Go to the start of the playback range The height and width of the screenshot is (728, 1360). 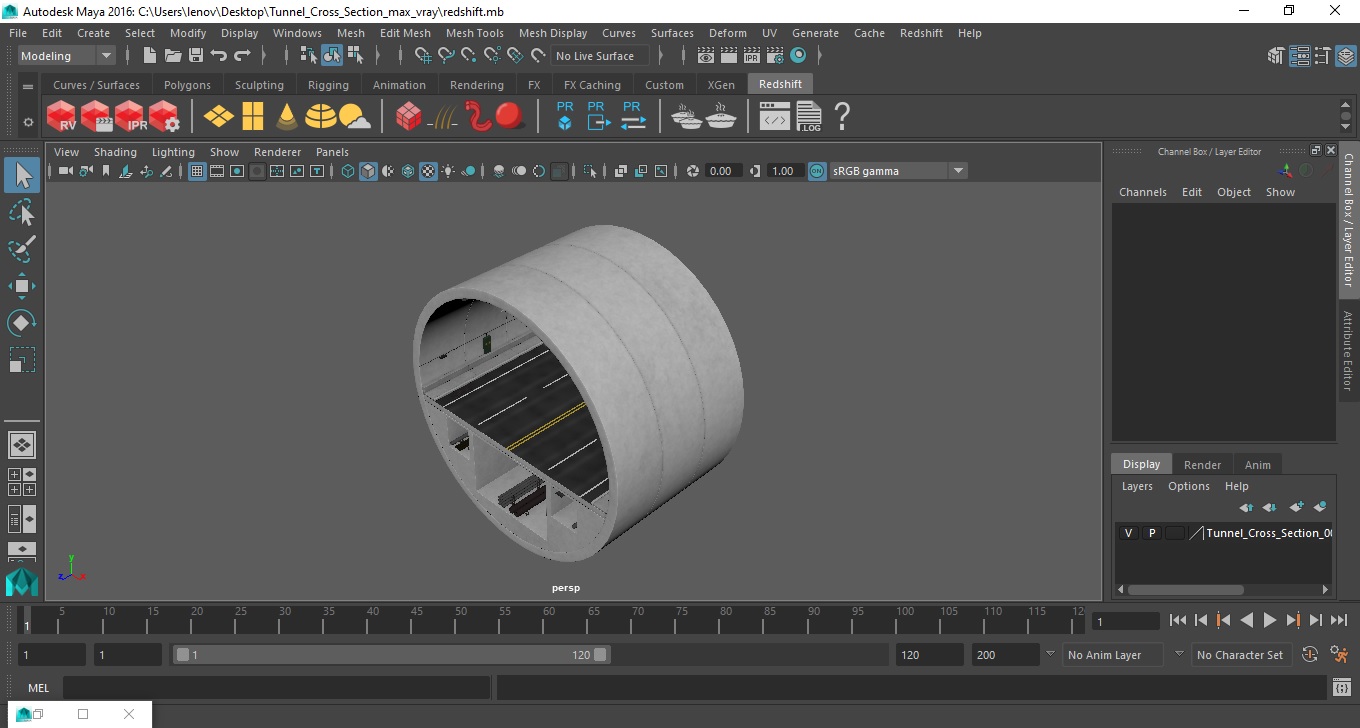[1178, 621]
